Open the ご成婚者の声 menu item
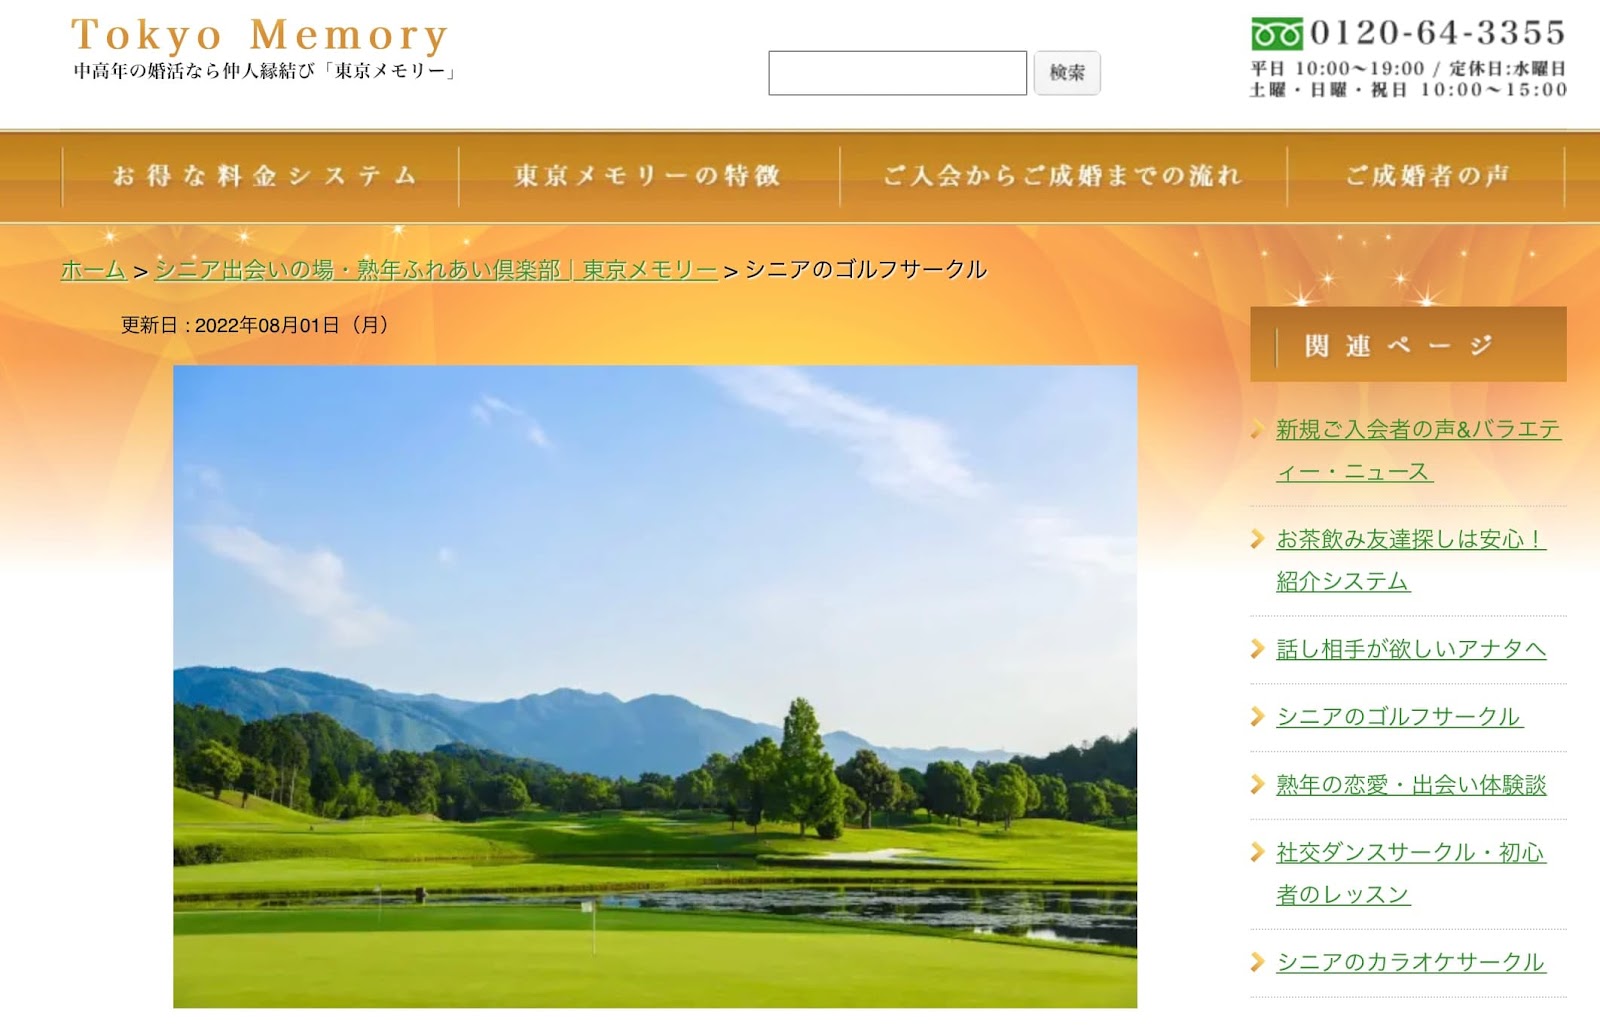1600x1028 pixels. tap(1426, 176)
